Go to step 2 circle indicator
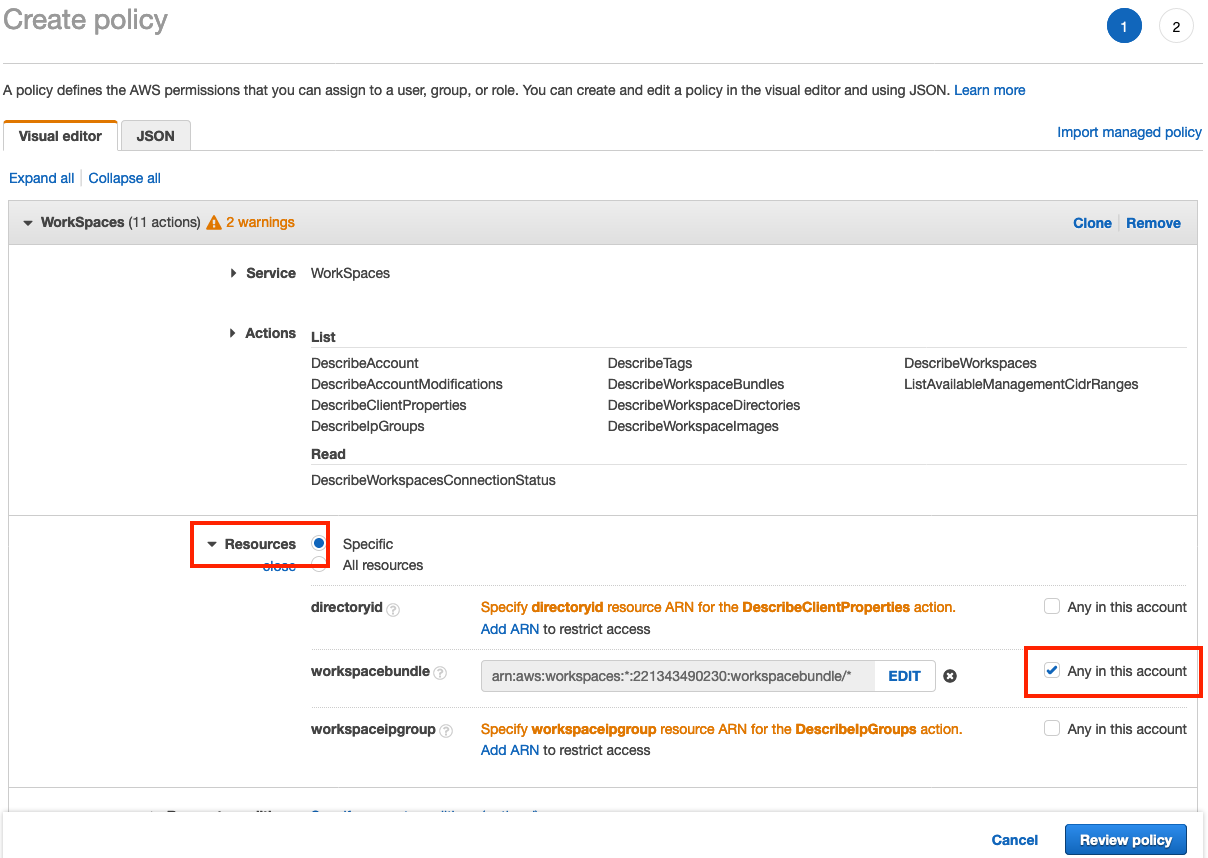1208x858 pixels. click(x=1176, y=27)
